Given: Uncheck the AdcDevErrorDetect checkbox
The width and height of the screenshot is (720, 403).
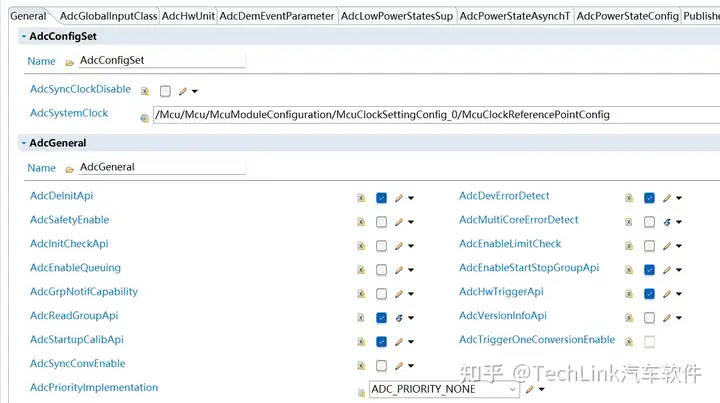Looking at the screenshot, I should coord(649,198).
